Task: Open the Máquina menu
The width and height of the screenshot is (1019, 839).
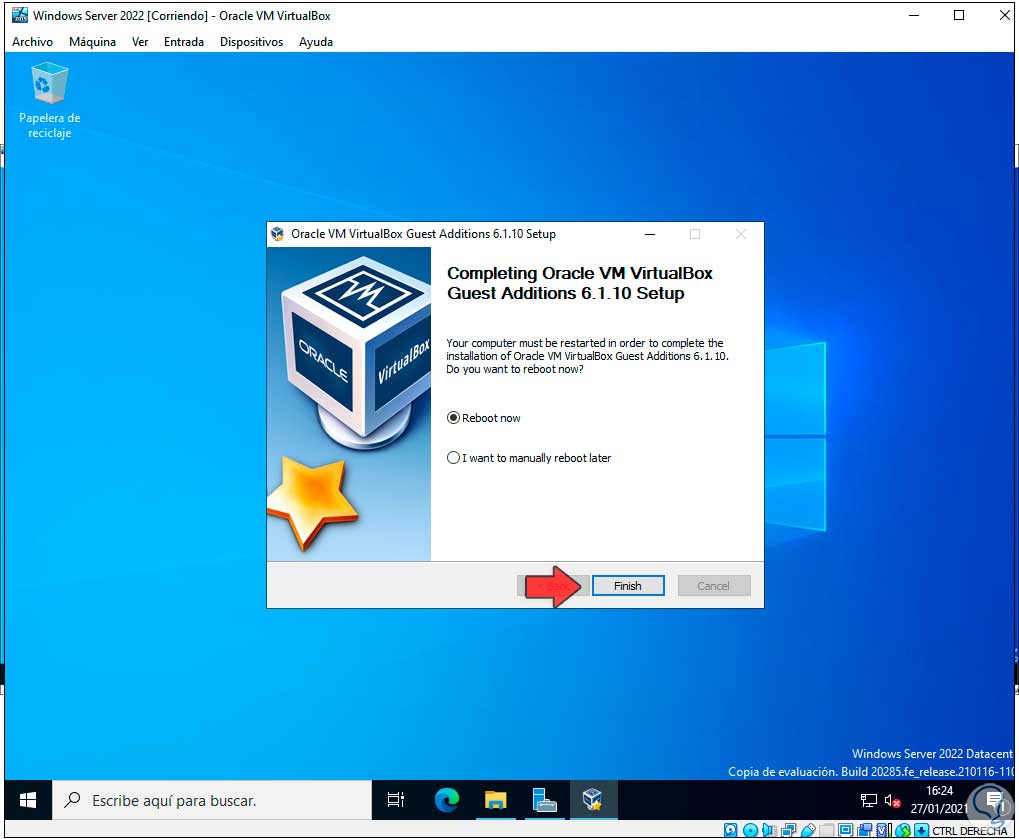Action: tap(92, 42)
